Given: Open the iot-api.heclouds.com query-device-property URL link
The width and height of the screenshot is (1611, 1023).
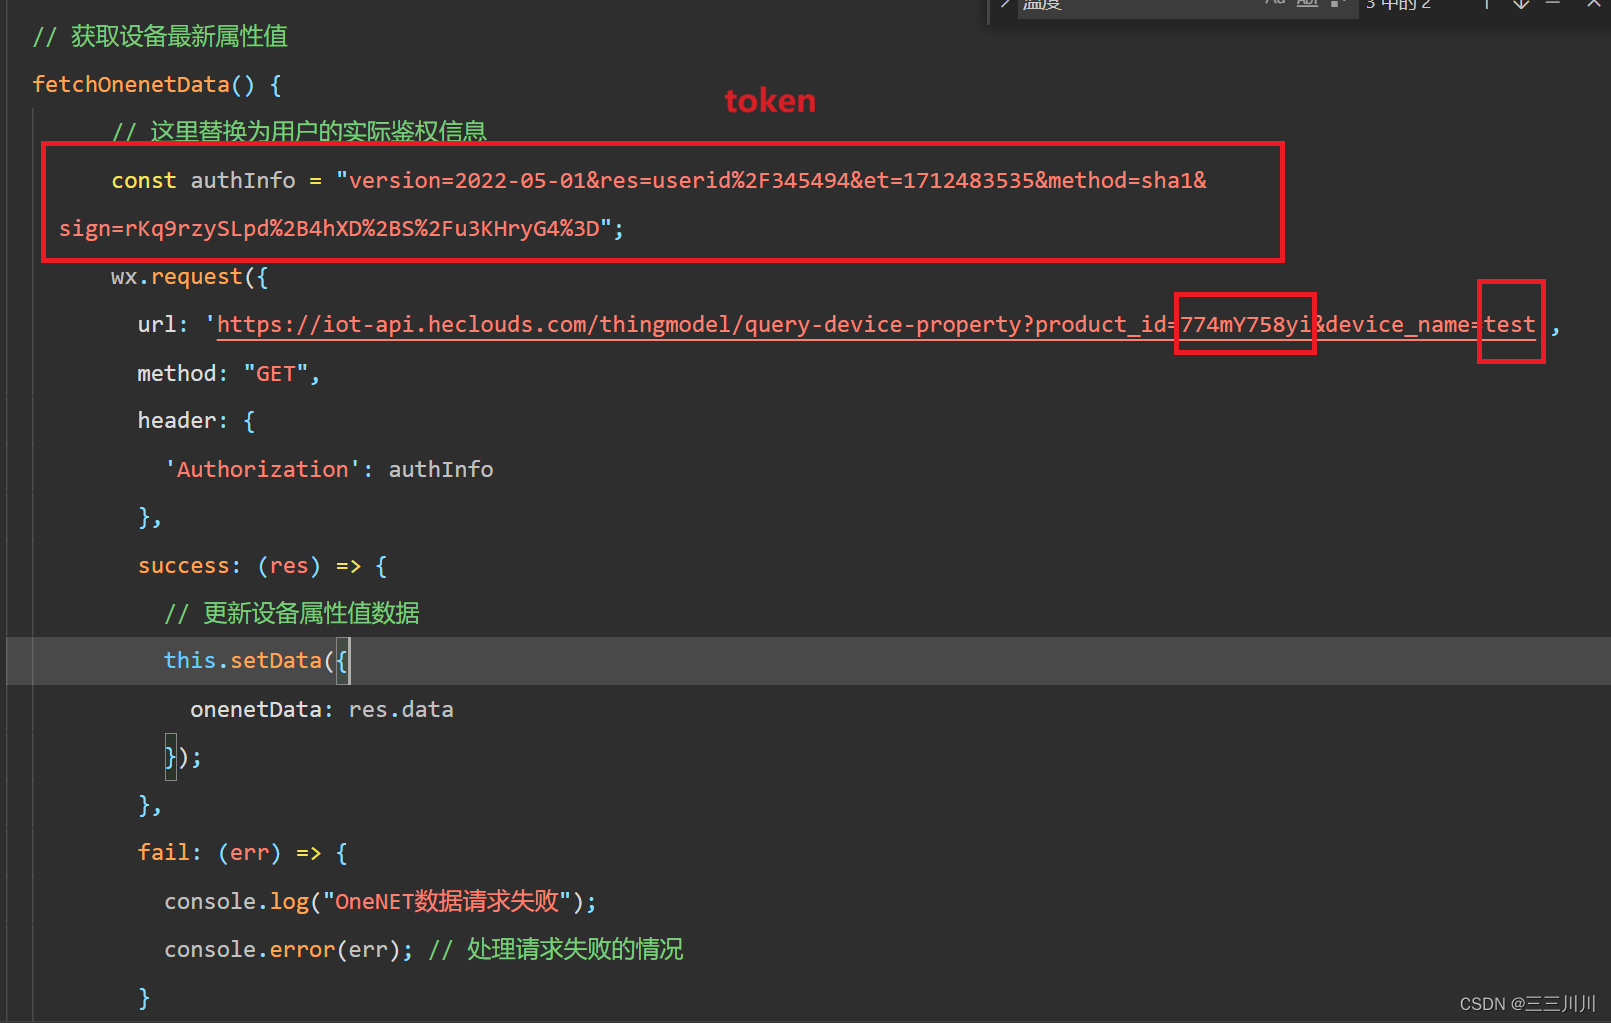Looking at the screenshot, I should click(x=876, y=325).
